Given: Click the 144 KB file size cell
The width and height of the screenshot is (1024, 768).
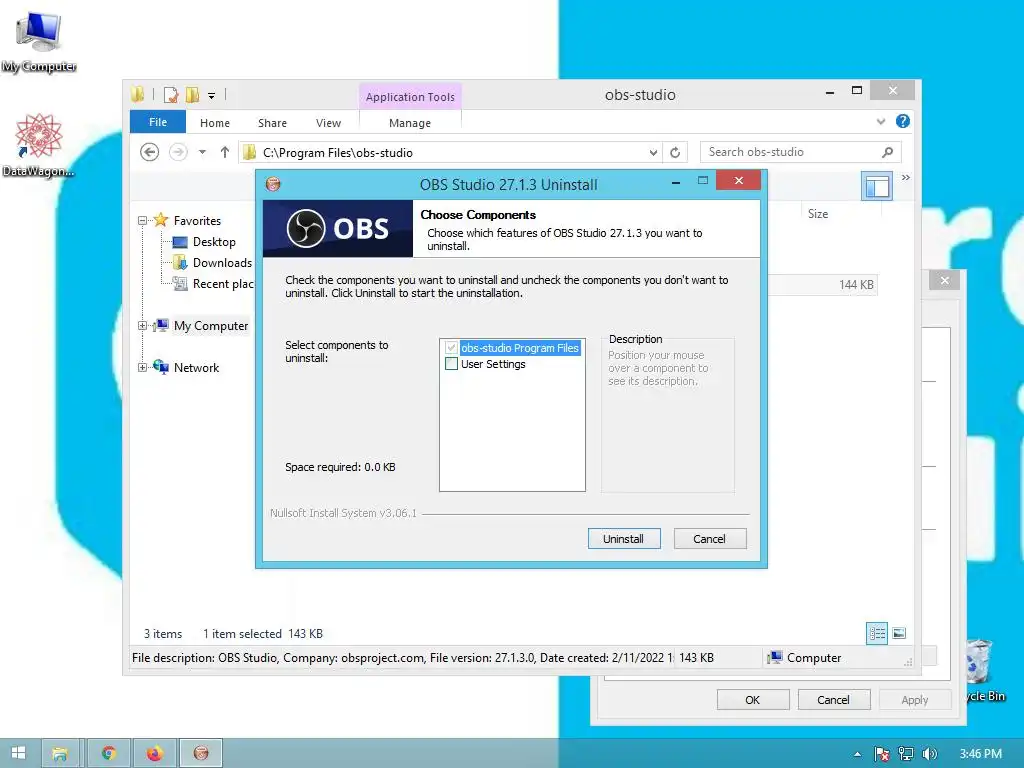Looking at the screenshot, I should coord(856,285).
